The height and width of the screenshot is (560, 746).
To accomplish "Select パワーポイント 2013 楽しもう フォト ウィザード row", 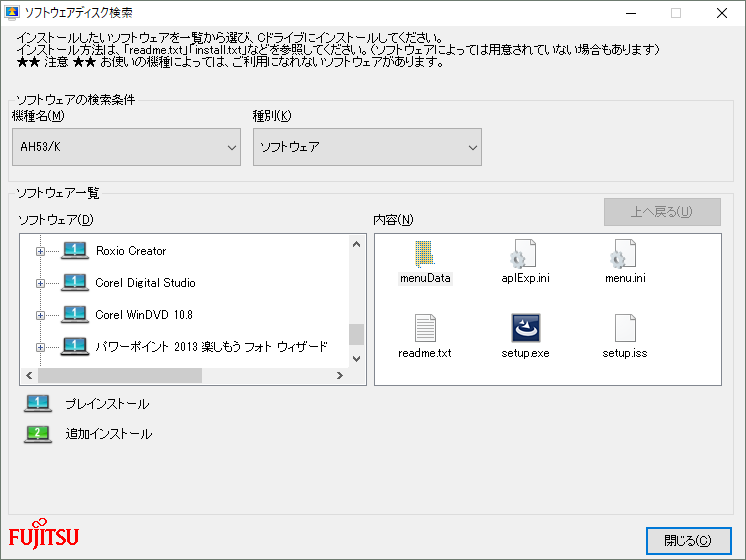I will (211, 346).
